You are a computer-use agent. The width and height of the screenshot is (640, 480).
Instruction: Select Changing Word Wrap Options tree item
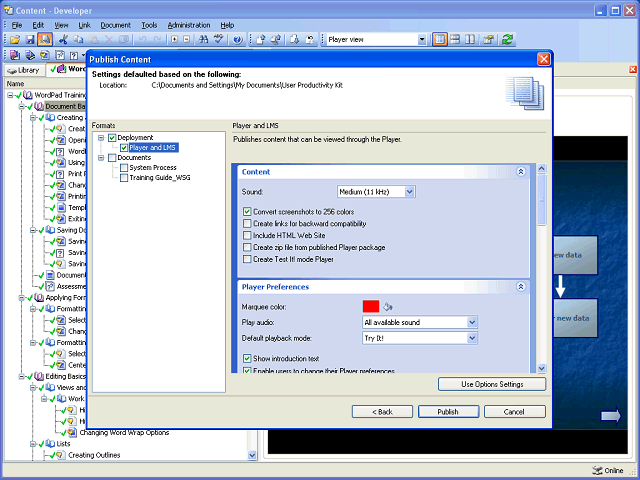point(124,432)
